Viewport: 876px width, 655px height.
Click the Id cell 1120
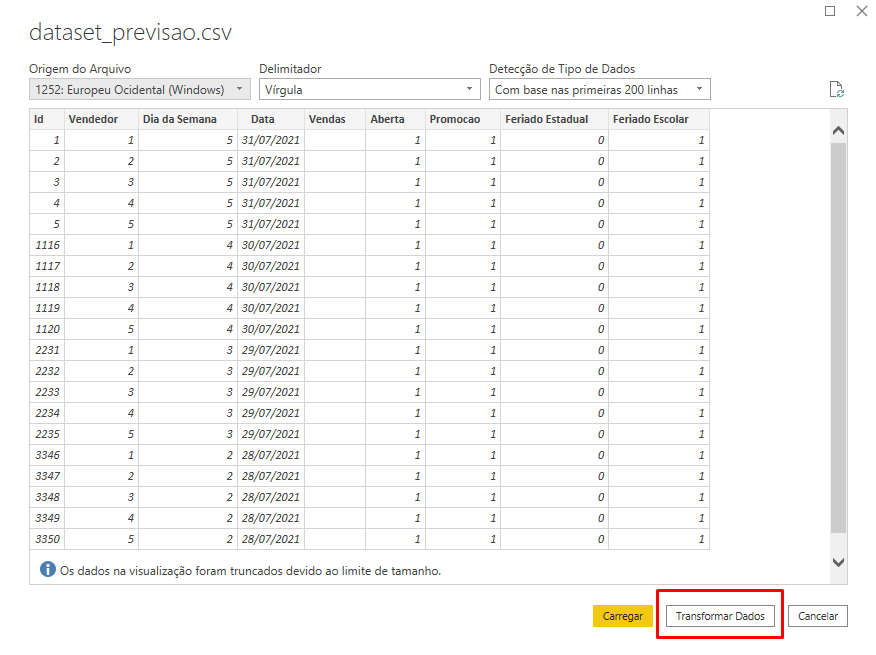point(47,329)
